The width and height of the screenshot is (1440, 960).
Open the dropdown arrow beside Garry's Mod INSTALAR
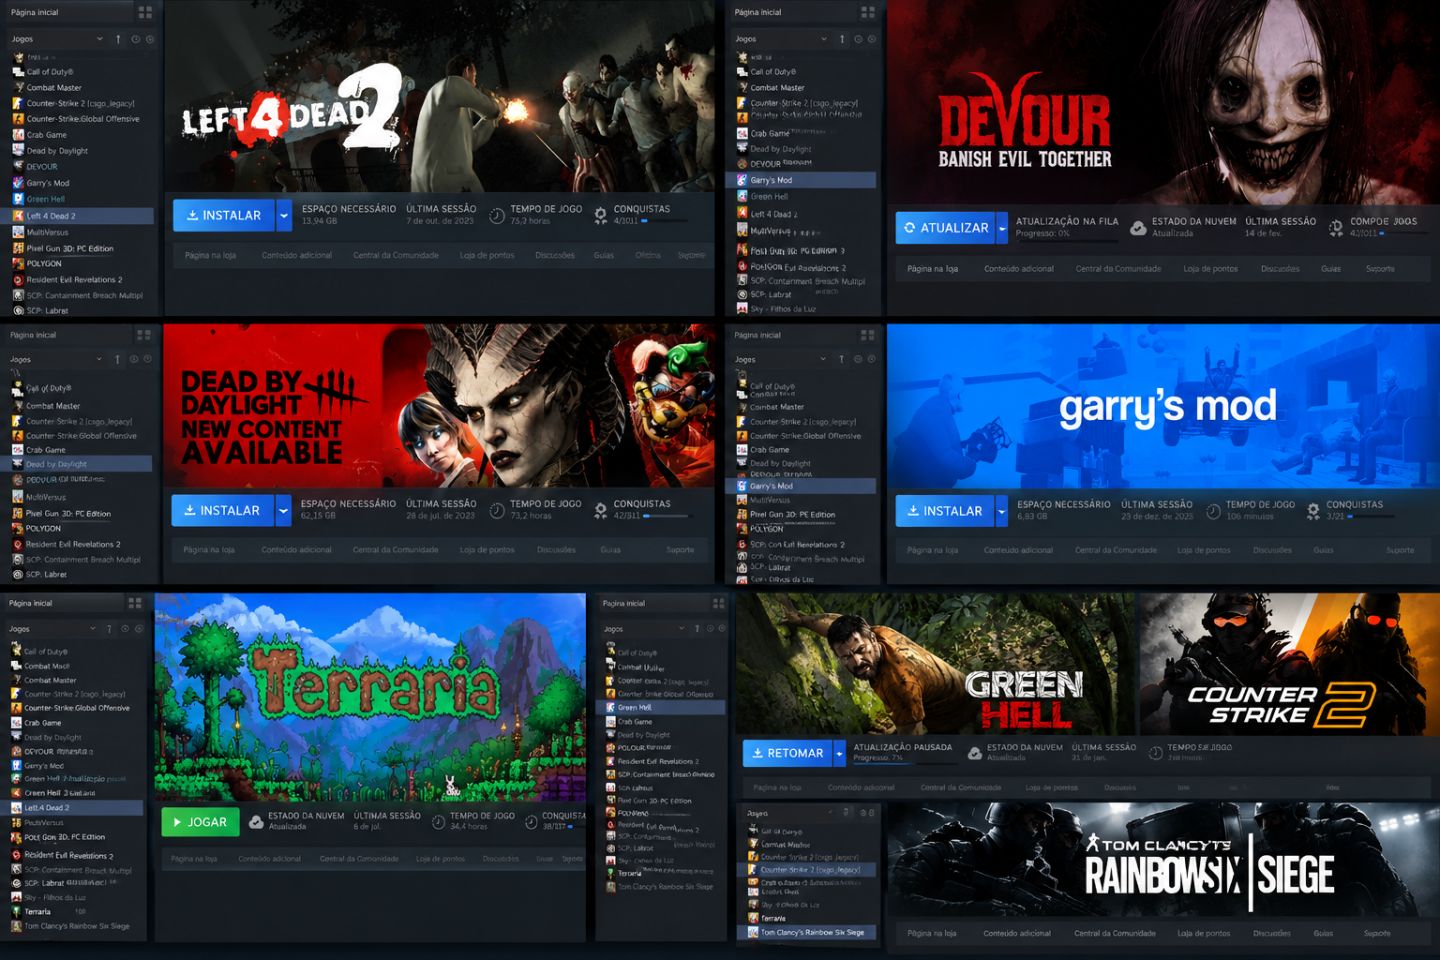tap(1002, 511)
